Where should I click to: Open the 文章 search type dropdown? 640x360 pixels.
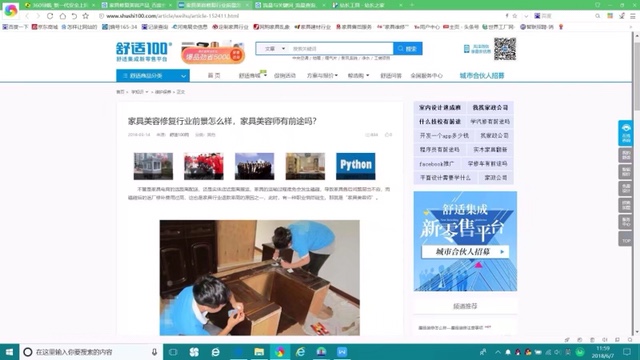click(x=274, y=49)
